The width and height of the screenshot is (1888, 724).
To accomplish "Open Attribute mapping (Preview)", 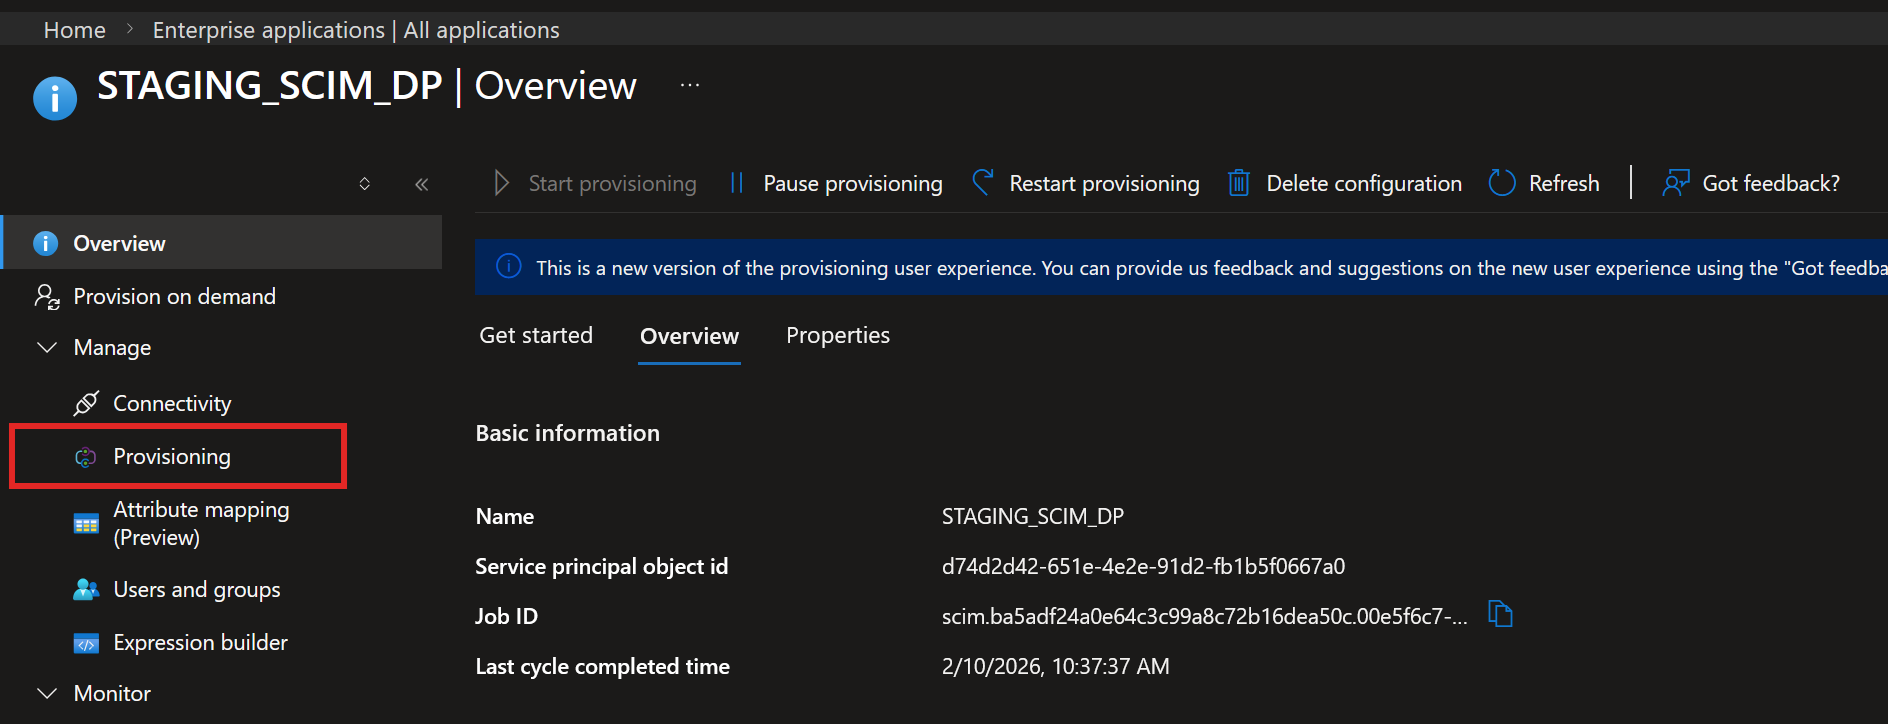I will [201, 523].
